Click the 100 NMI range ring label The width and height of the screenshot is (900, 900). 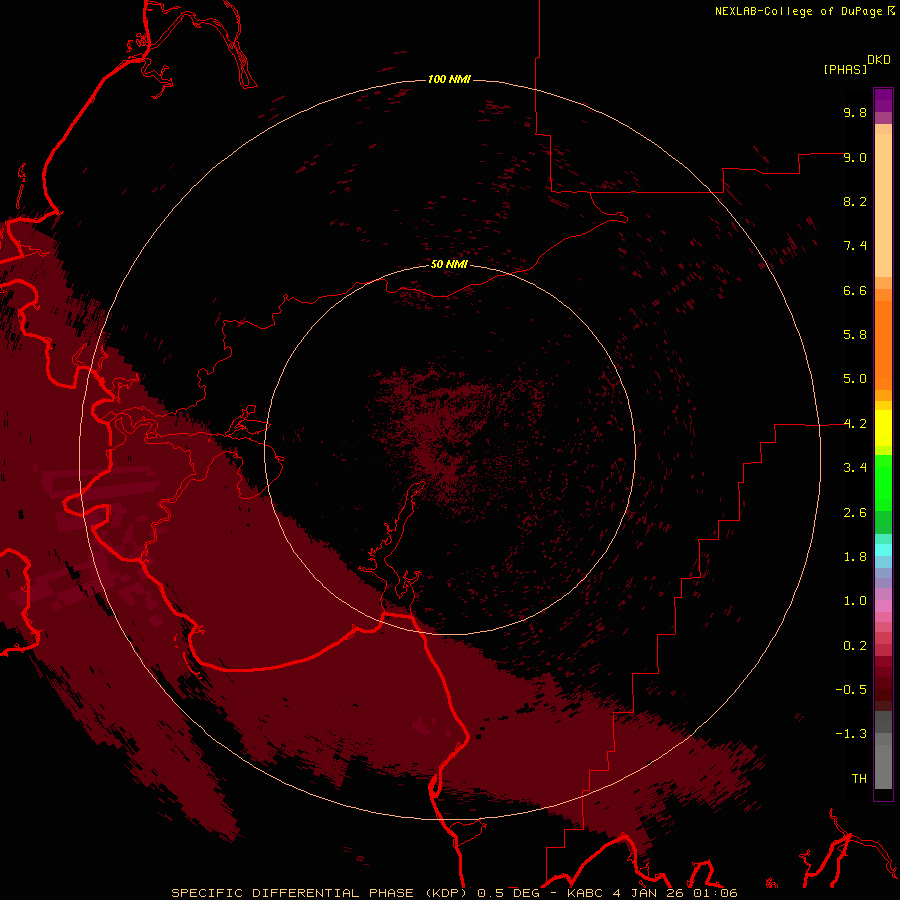pos(449,79)
